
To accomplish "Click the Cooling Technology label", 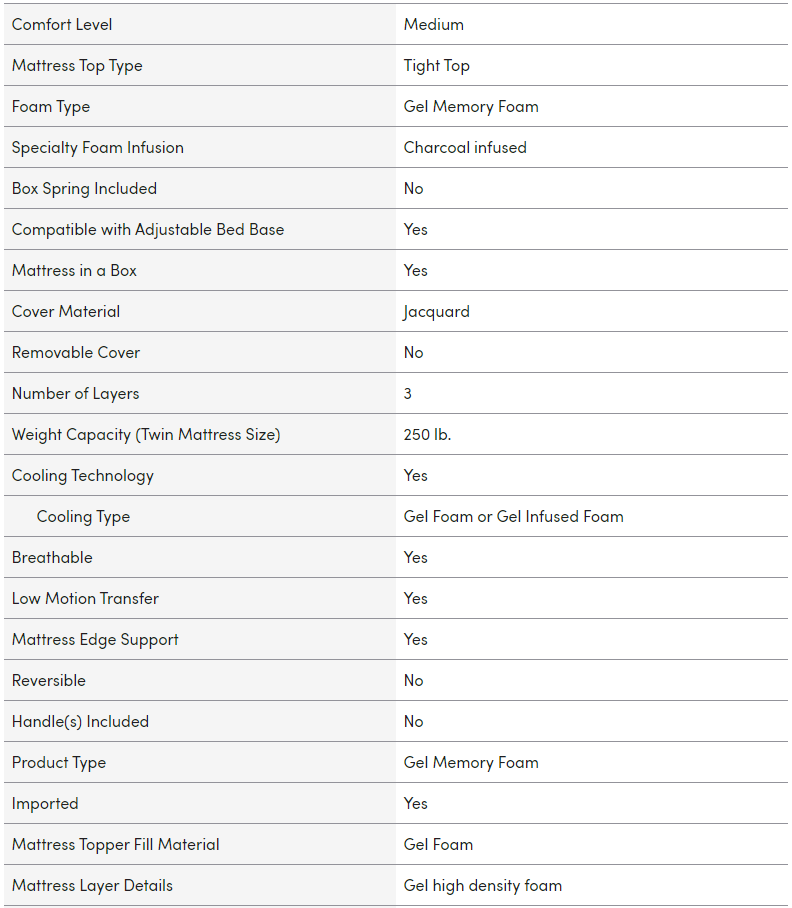I will 83,475.
